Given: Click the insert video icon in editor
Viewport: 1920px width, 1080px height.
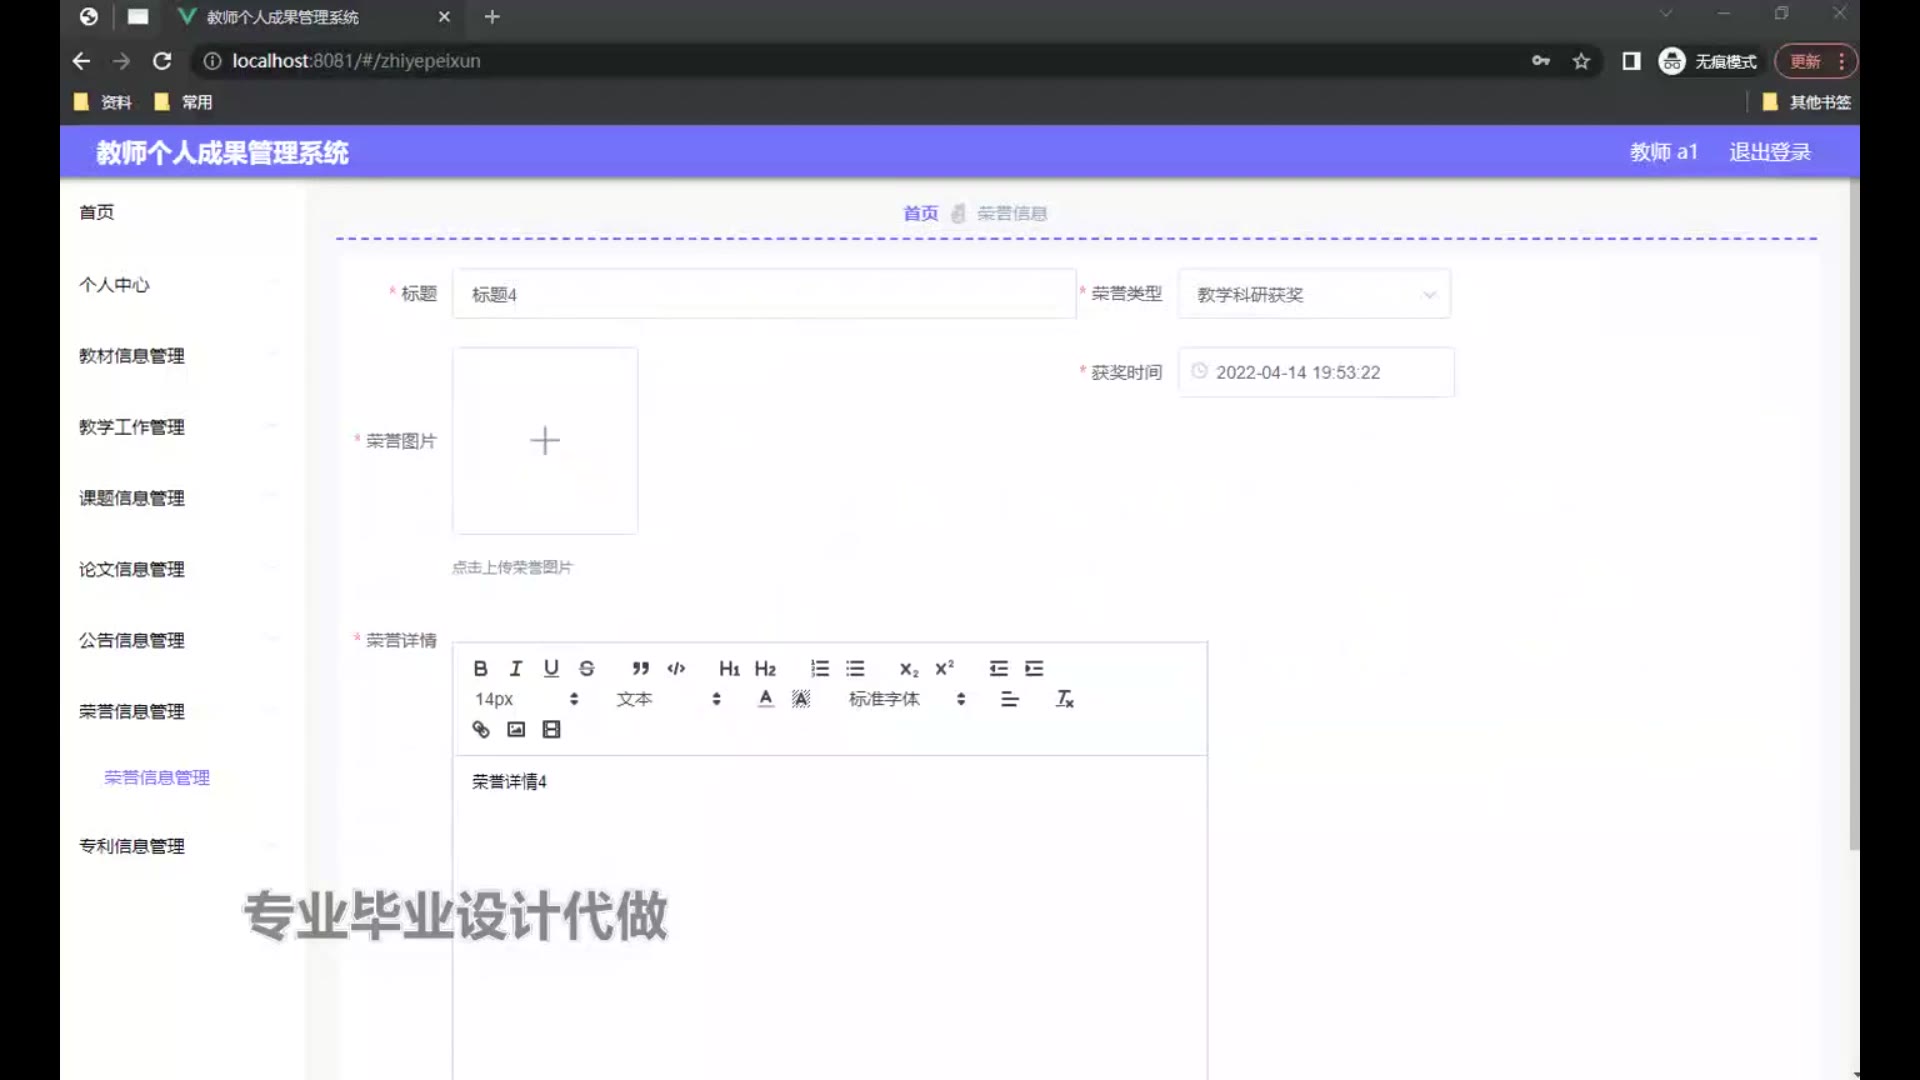Looking at the screenshot, I should [551, 729].
